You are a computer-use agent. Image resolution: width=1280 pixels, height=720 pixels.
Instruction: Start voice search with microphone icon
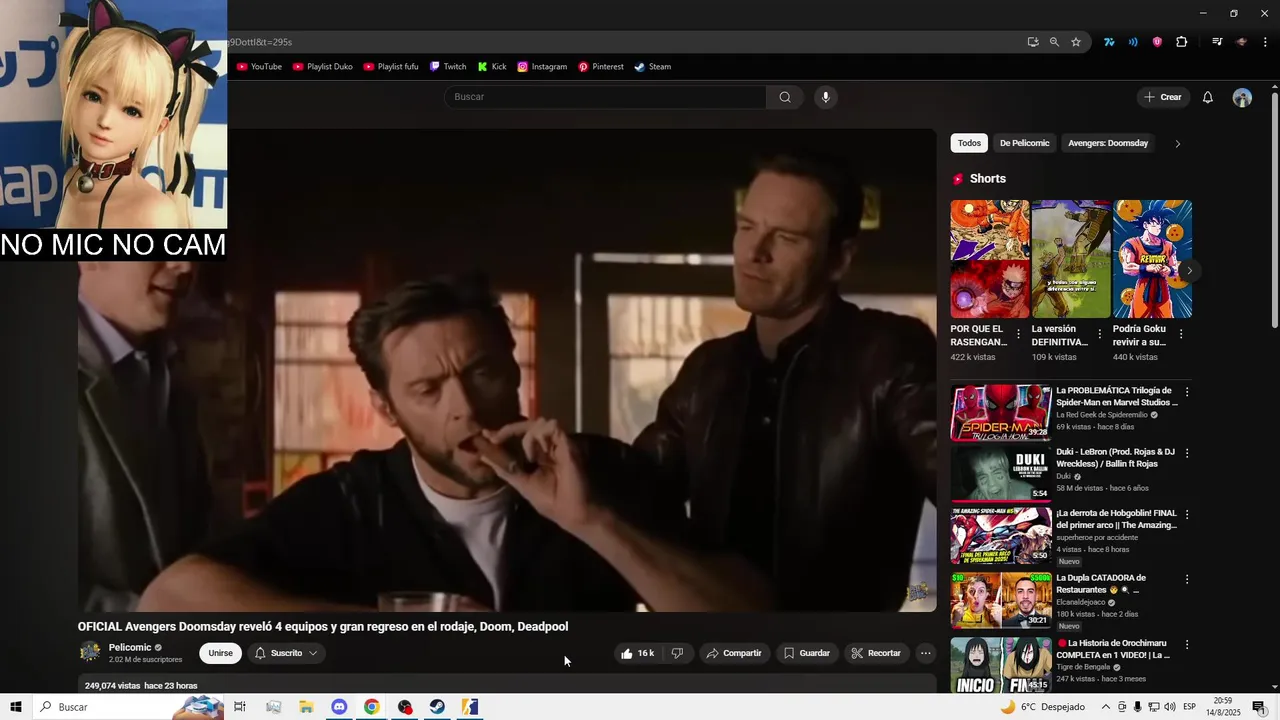click(825, 97)
